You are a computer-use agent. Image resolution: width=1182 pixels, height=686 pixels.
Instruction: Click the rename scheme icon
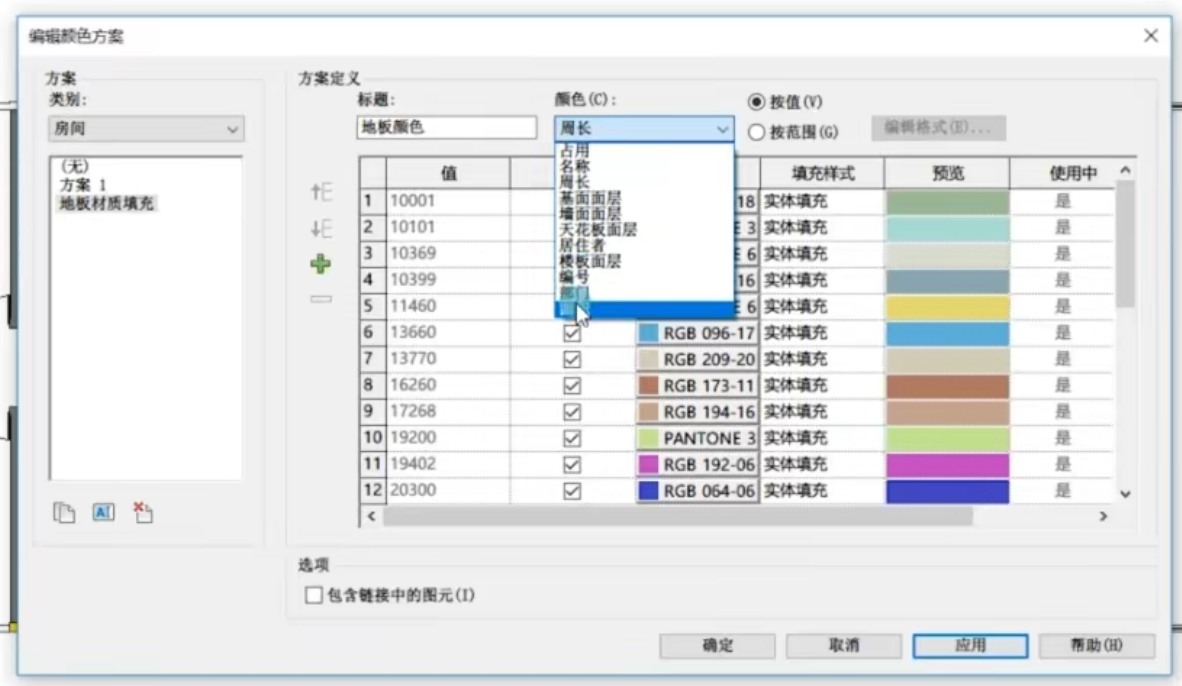click(x=103, y=513)
